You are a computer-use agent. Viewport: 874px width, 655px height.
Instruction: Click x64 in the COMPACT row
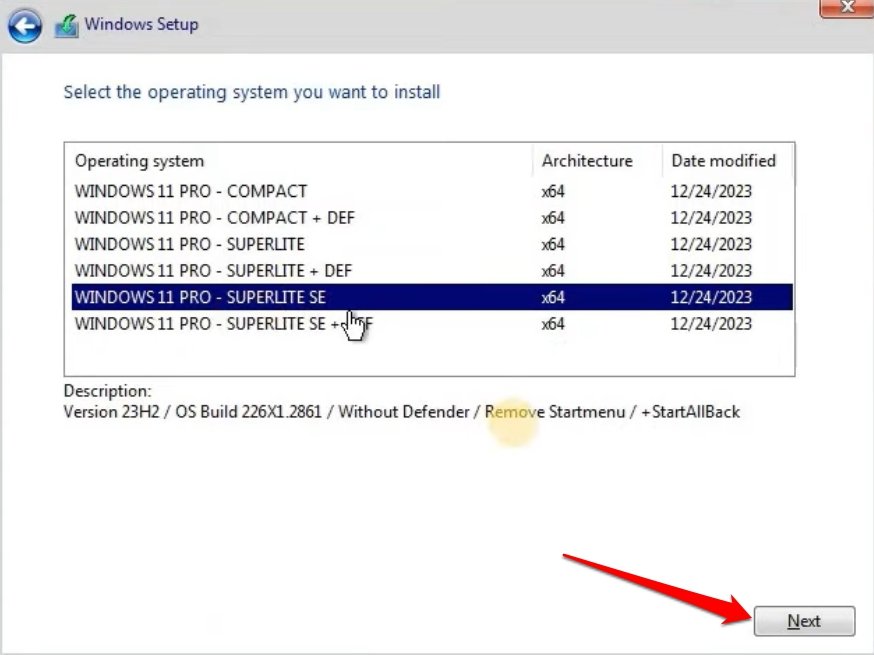point(553,191)
